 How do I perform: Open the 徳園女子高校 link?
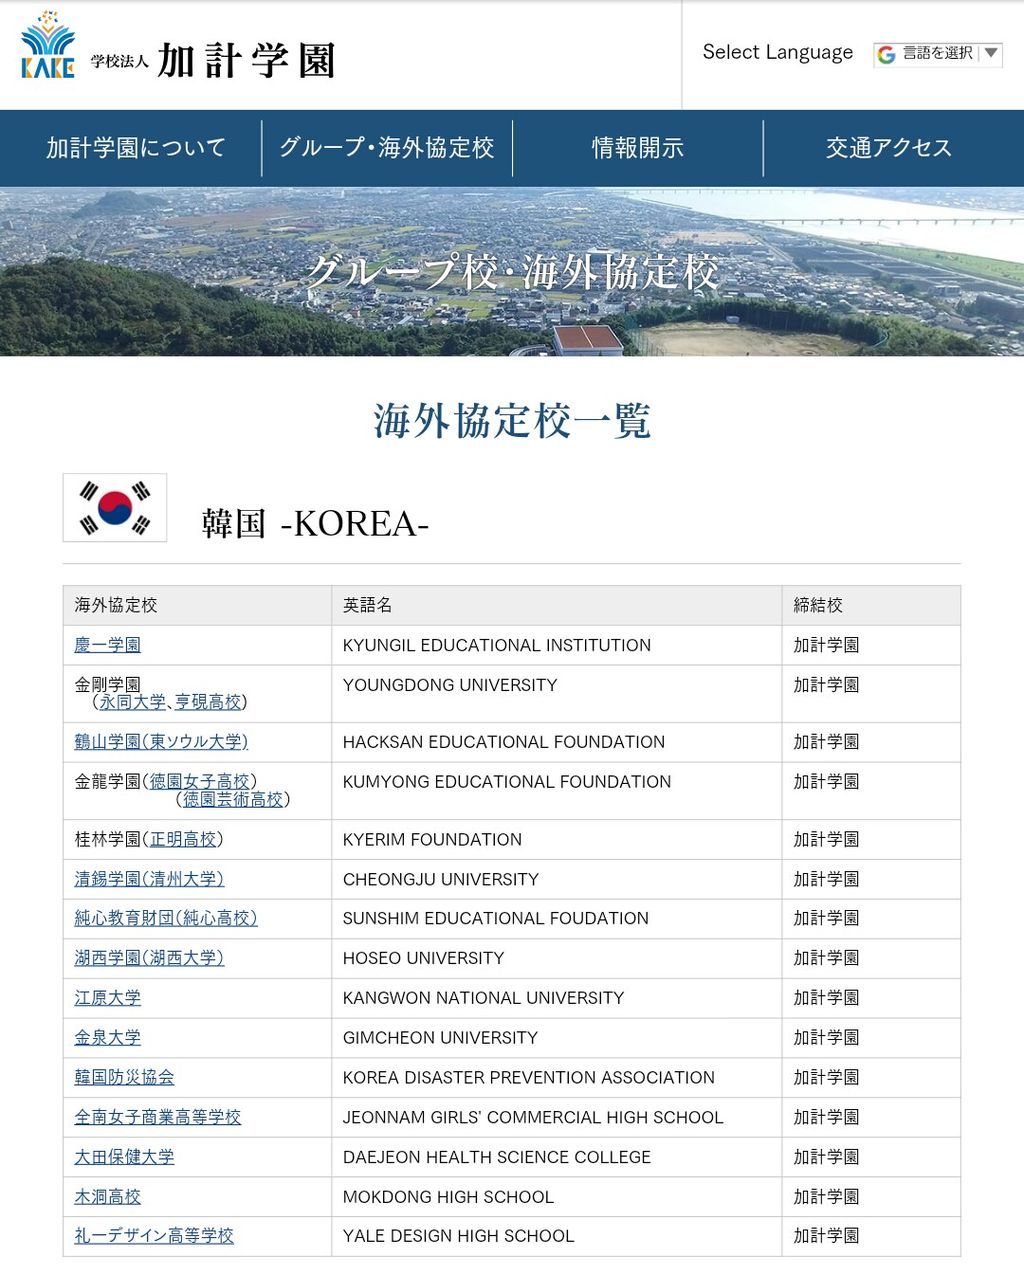click(x=199, y=782)
